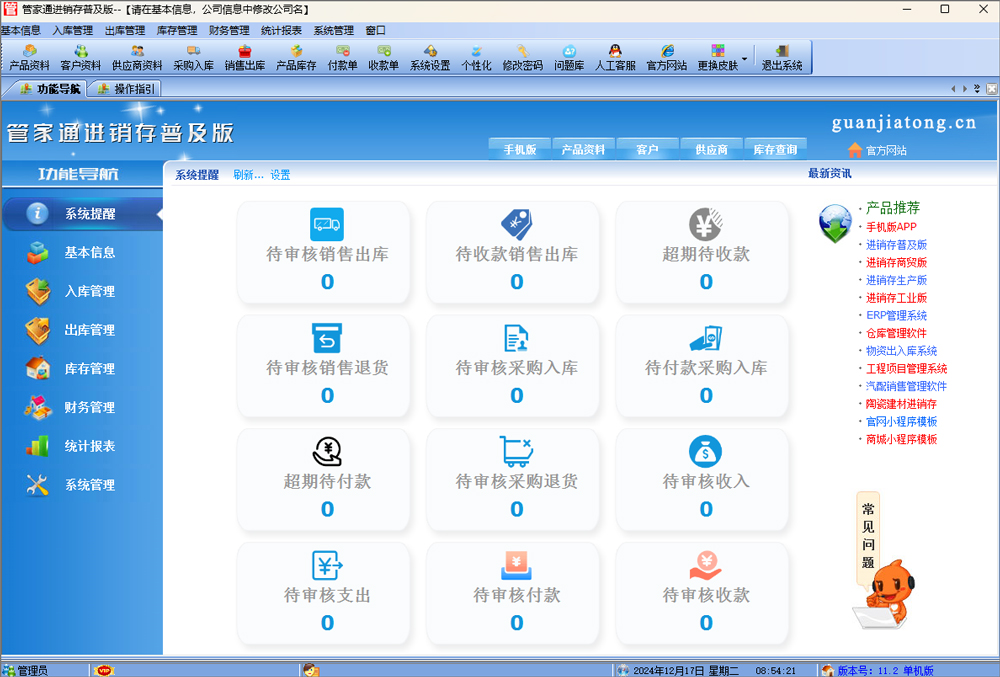The image size is (1000, 677).
Task: Click 销售出库 toolbar icon
Action: pyautogui.click(x=245, y=58)
